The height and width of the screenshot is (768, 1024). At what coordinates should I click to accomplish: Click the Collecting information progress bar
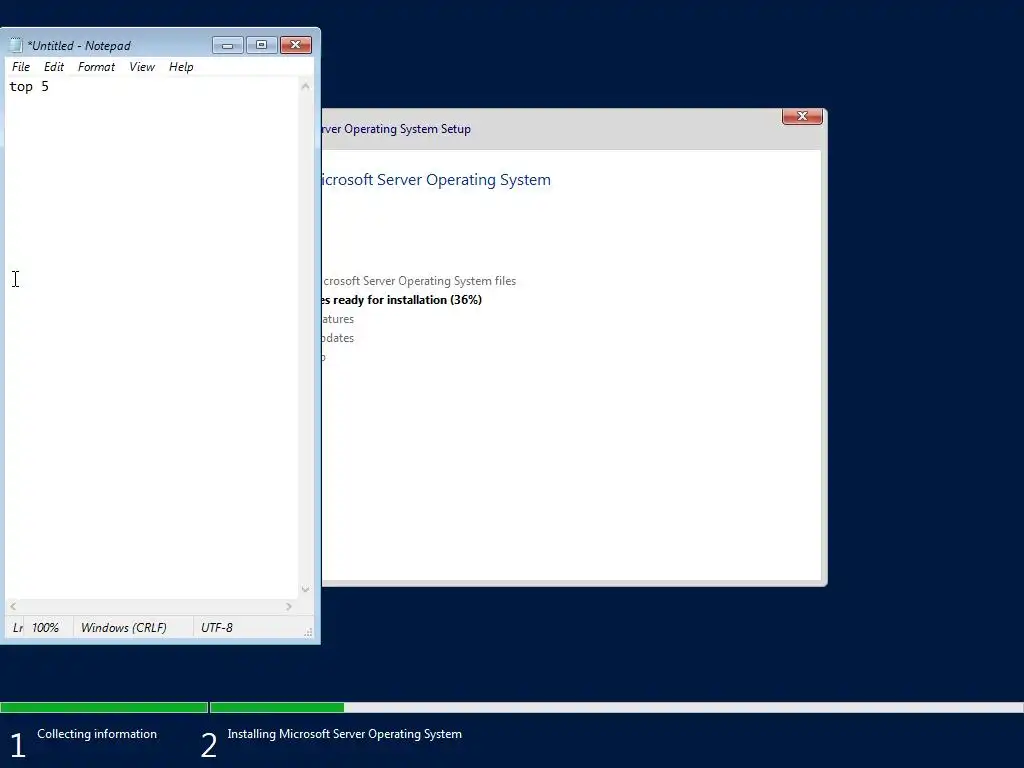pyautogui.click(x=104, y=707)
